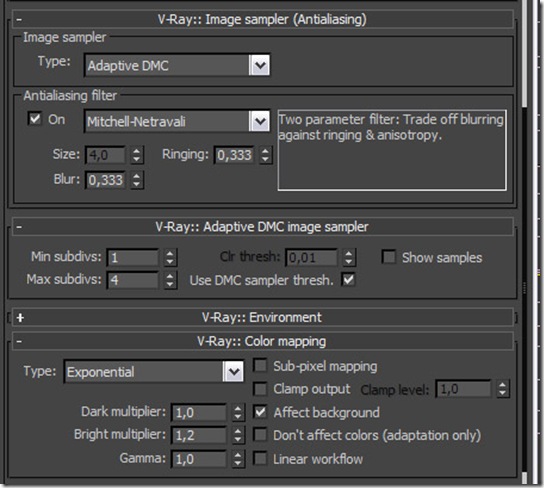This screenshot has width=544, height=488.
Task: Uncheck the Antialiasing filter On checkbox
Action: (x=35, y=119)
